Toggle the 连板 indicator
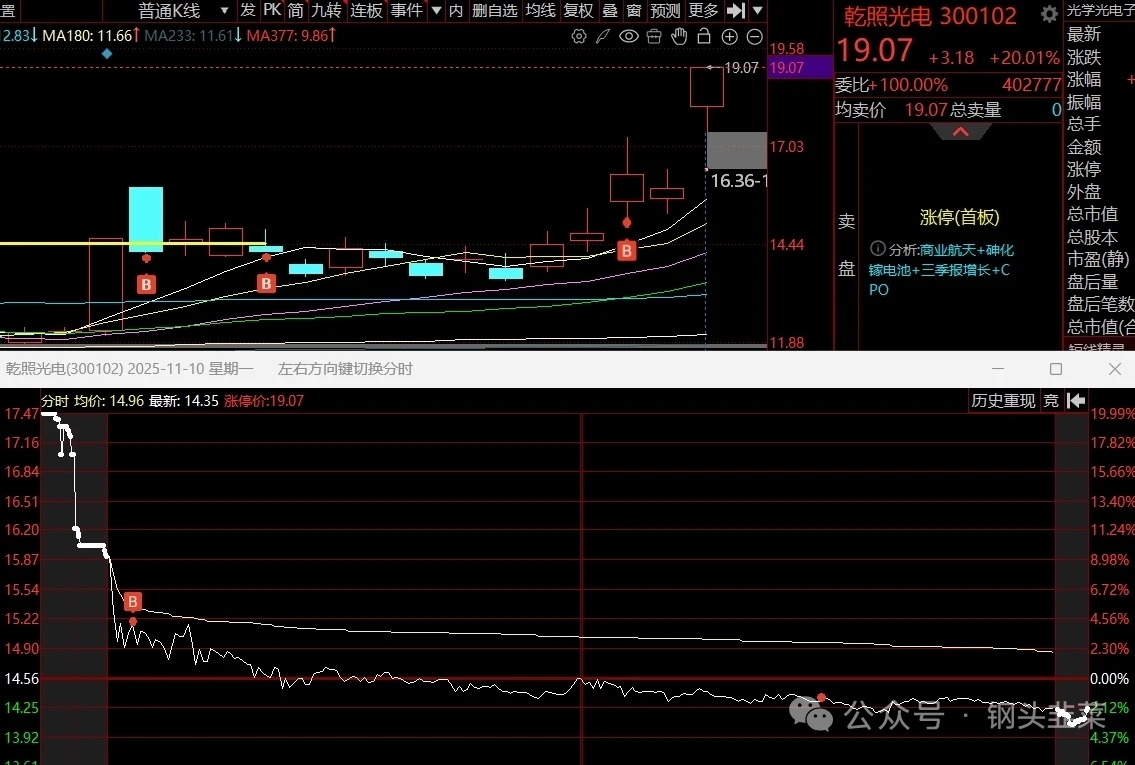Screen dimensions: 1135x765 [366, 10]
